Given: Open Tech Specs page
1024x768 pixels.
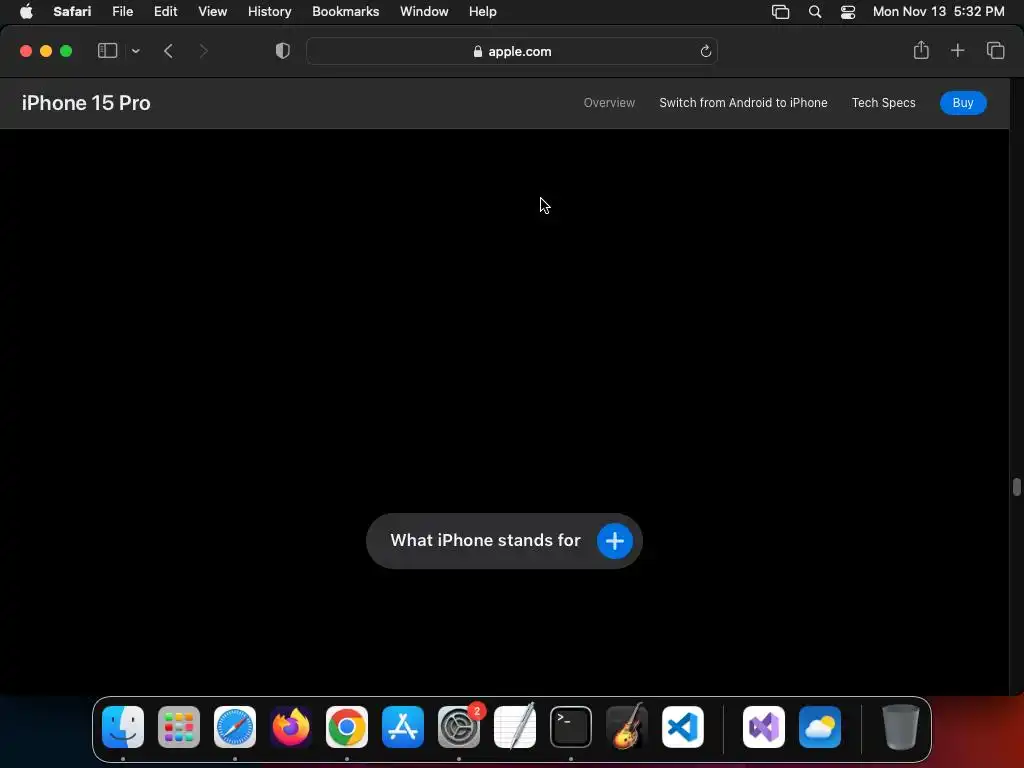Looking at the screenshot, I should point(883,103).
